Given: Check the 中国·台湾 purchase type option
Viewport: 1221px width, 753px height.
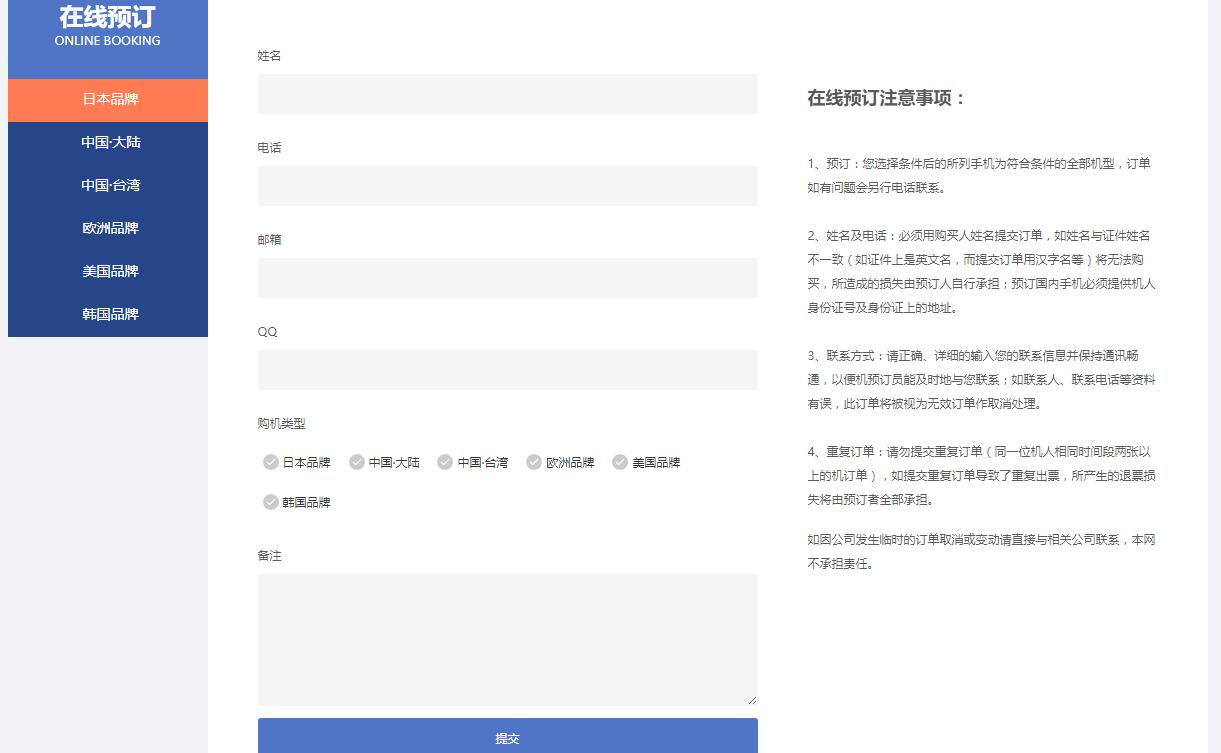Looking at the screenshot, I should (445, 462).
